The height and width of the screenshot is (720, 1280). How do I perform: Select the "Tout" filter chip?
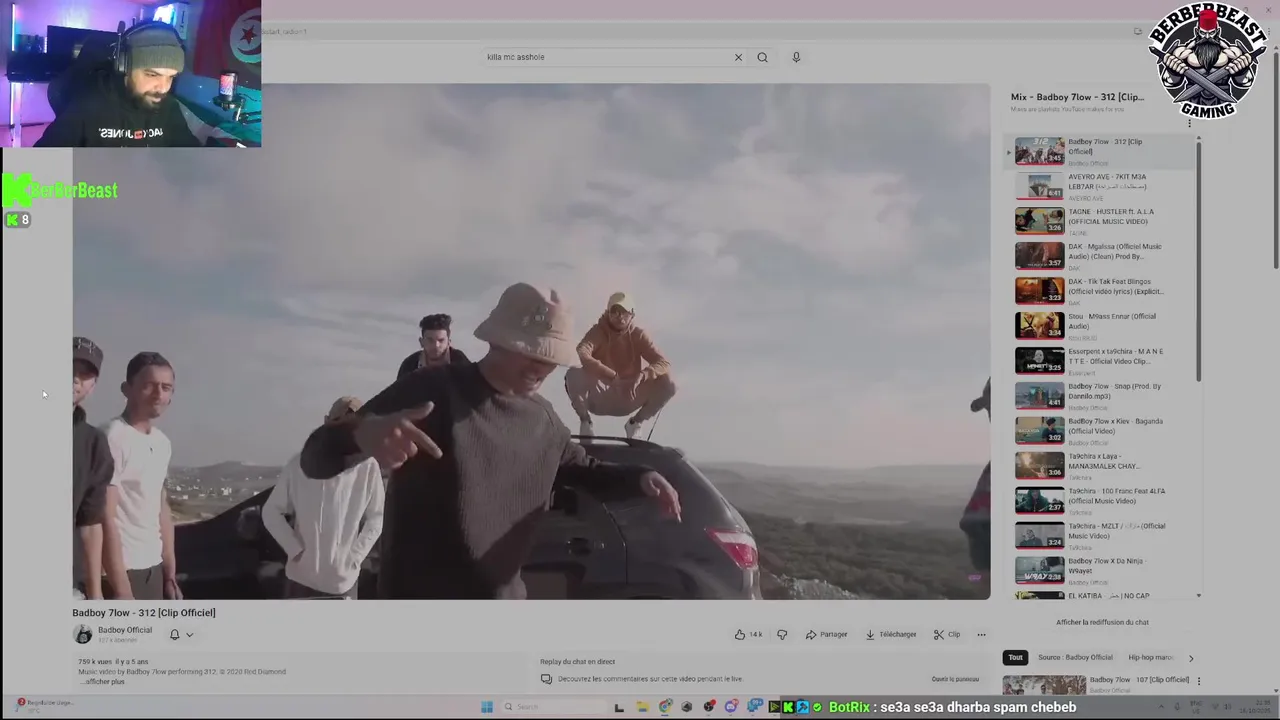click(1015, 657)
